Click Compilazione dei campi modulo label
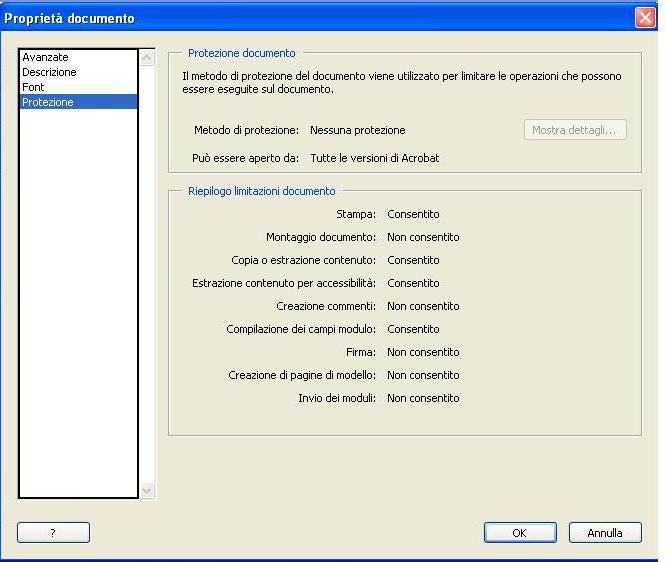This screenshot has height=562, width=665. coord(301,329)
